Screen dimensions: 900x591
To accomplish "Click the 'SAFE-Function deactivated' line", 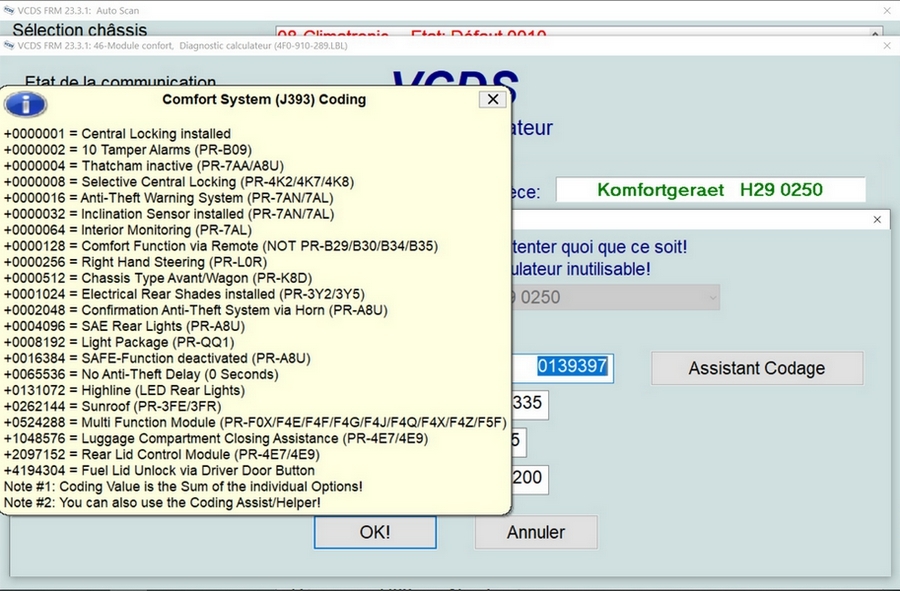I will point(157,359).
